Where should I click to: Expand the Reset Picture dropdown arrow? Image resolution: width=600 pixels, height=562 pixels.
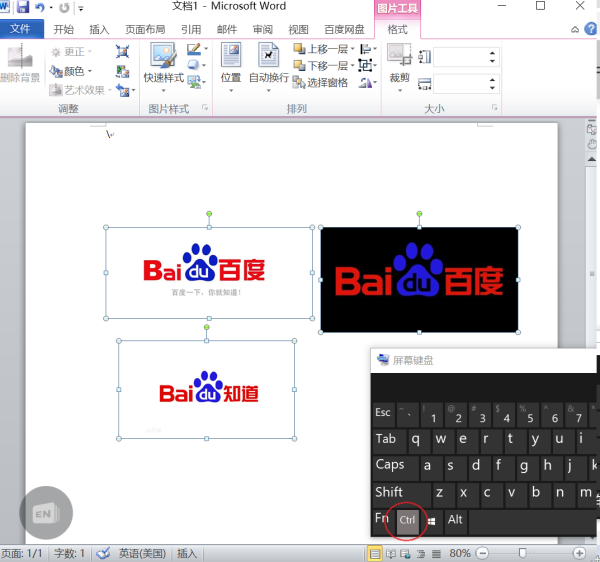(x=133, y=91)
